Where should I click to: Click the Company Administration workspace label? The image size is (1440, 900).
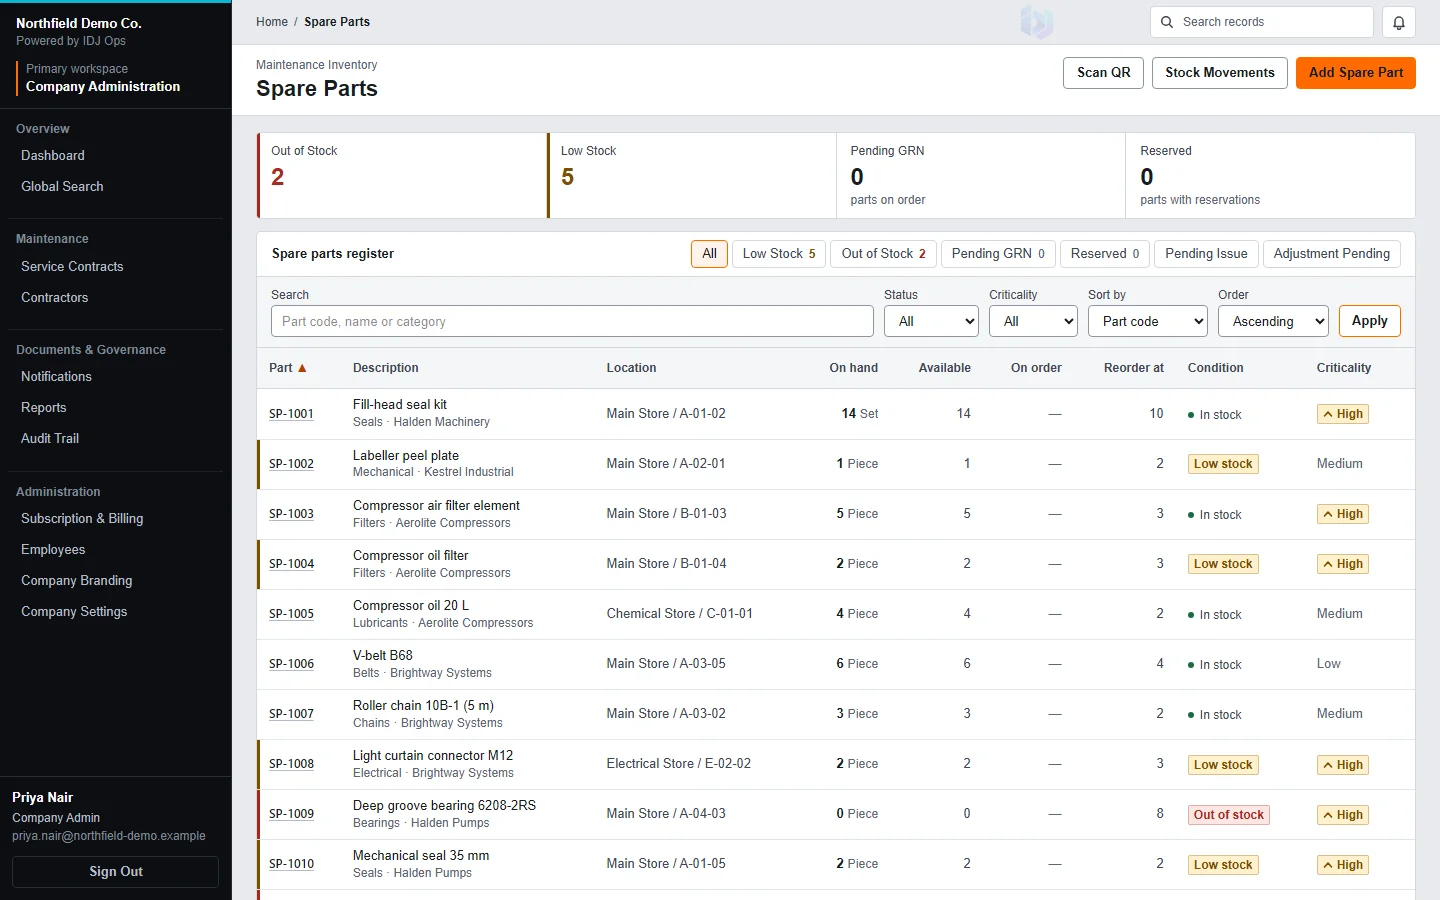tap(103, 87)
